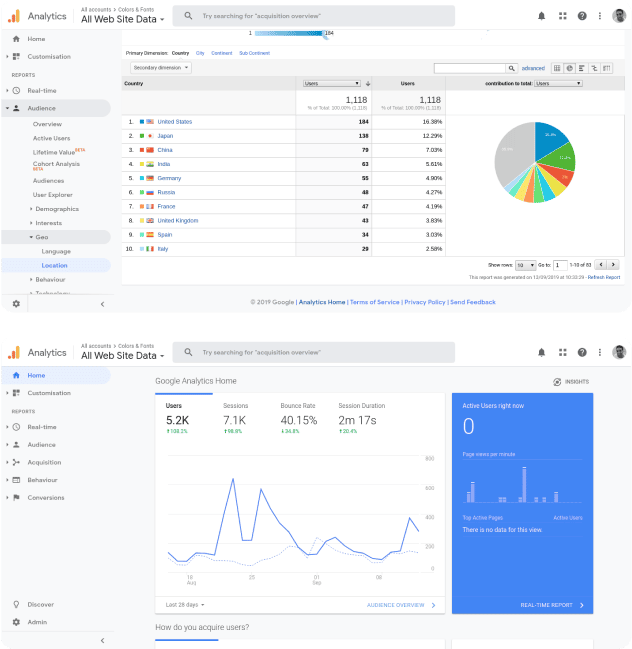This screenshot has width=632, height=649.
Task: Click the Privacy Policy footer link
Action: [425, 302]
